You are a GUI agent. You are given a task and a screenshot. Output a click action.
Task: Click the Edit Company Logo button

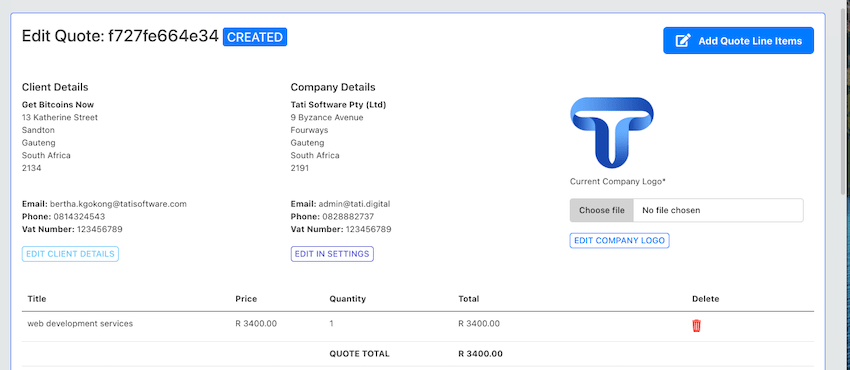[620, 241]
